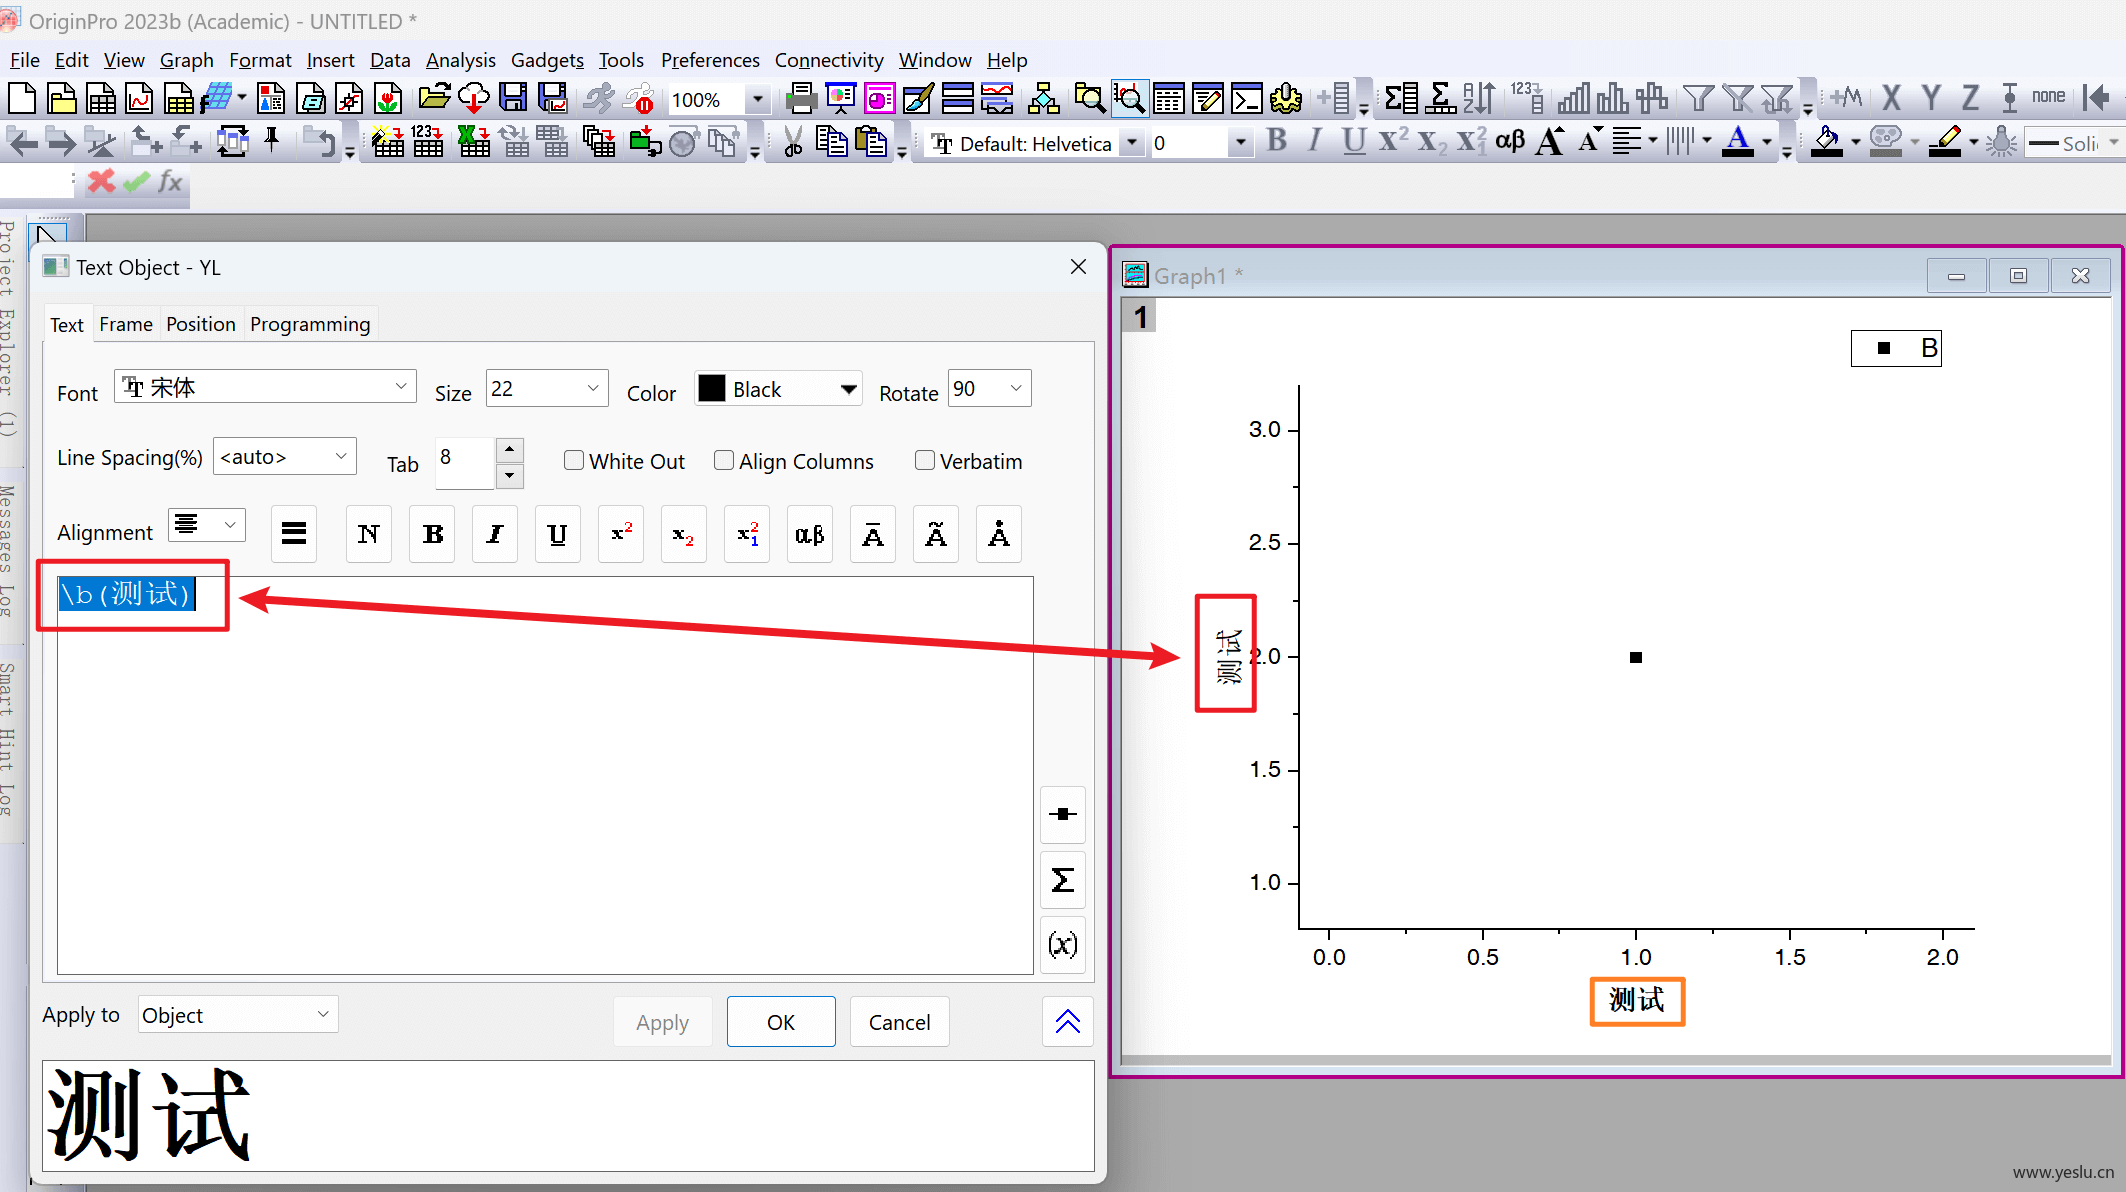Insert Greek symbols αβ in dialog
The width and height of the screenshot is (2126, 1192).
(810, 534)
